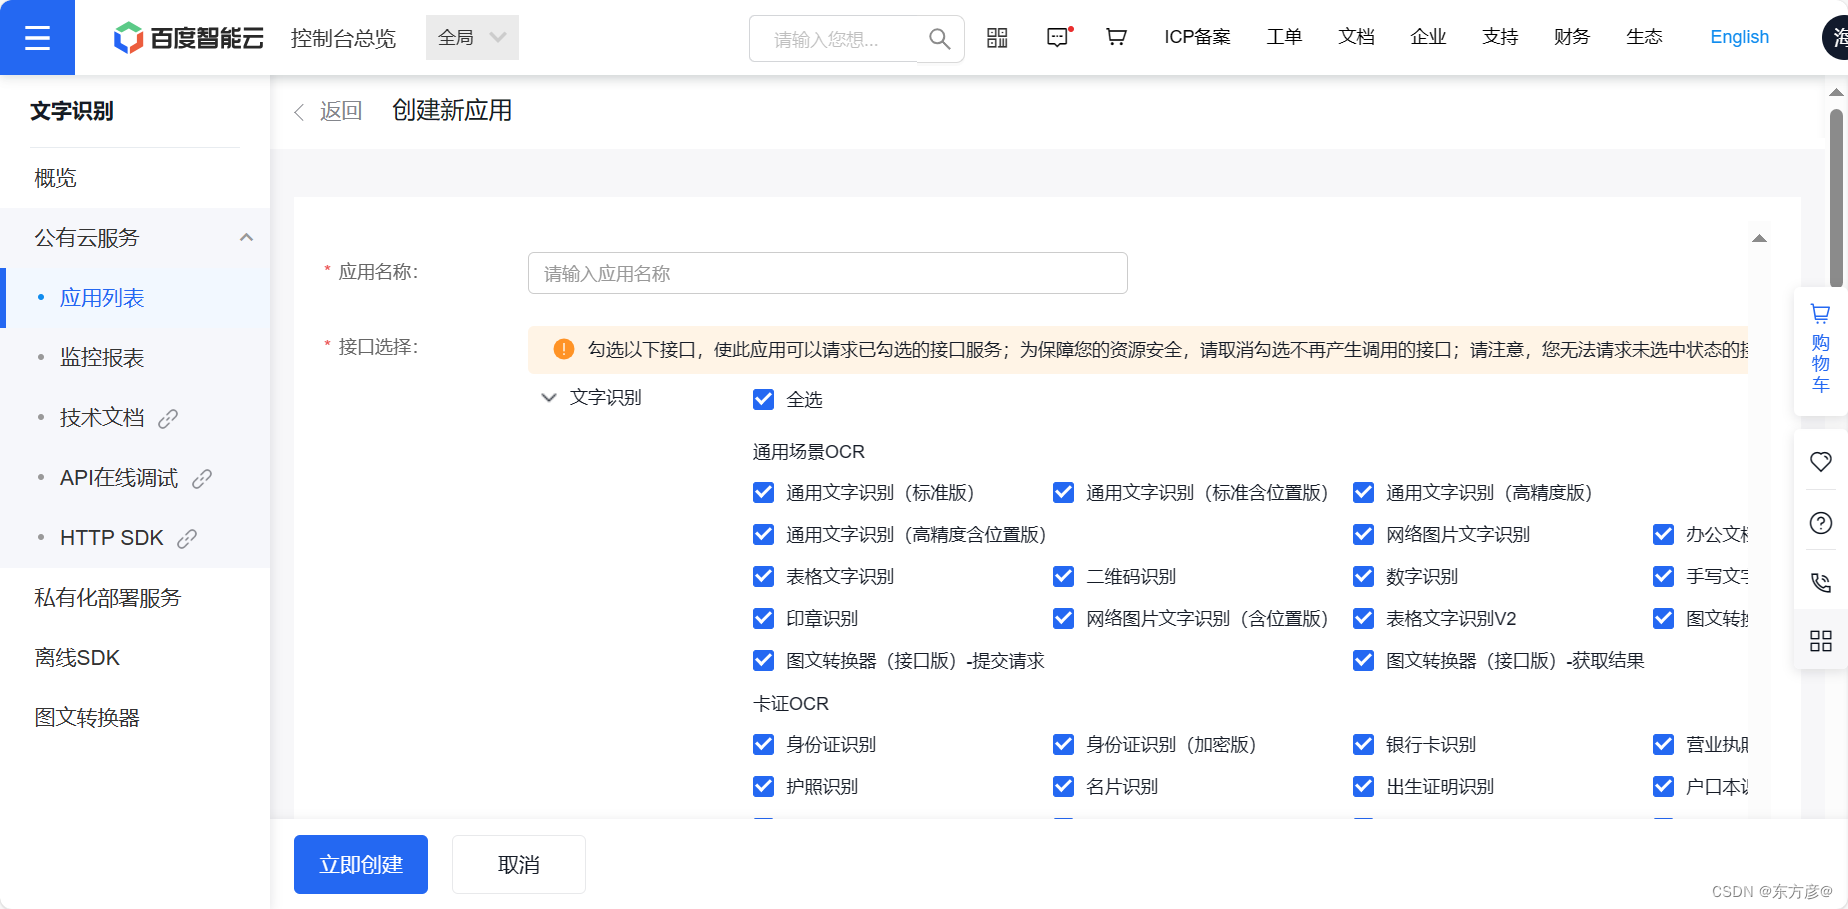
Task: Click the four-squares apps icon on right
Action: coord(1821,641)
